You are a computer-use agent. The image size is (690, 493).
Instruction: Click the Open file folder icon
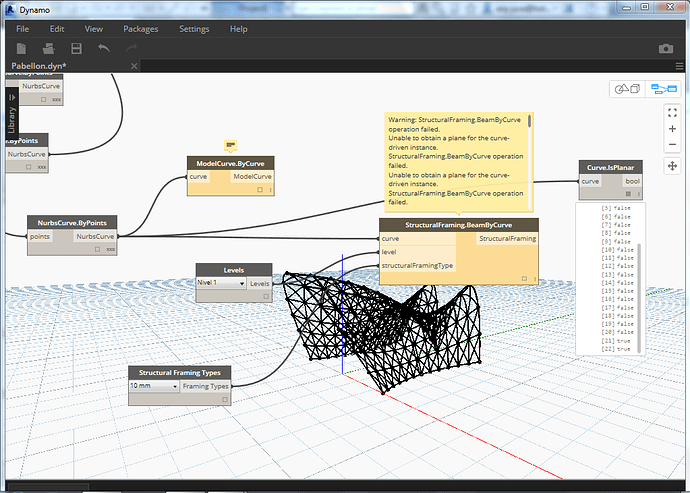coord(48,48)
